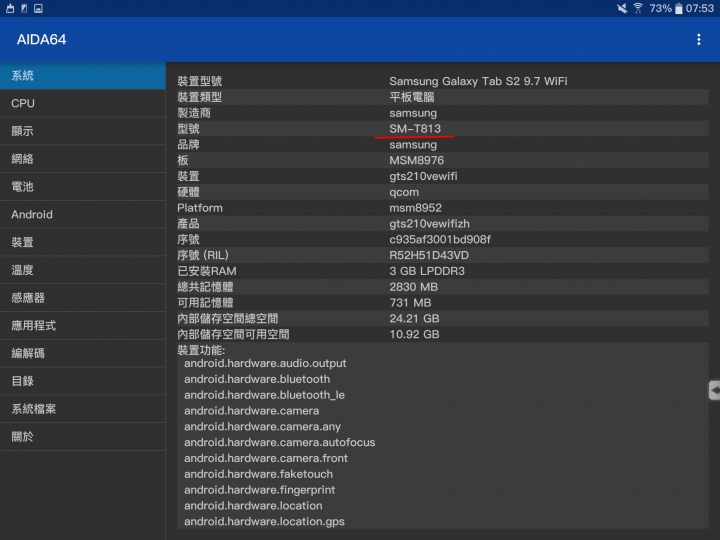720x540 pixels.
Task: Select the 2830 MB total memory value
Action: 413,287
